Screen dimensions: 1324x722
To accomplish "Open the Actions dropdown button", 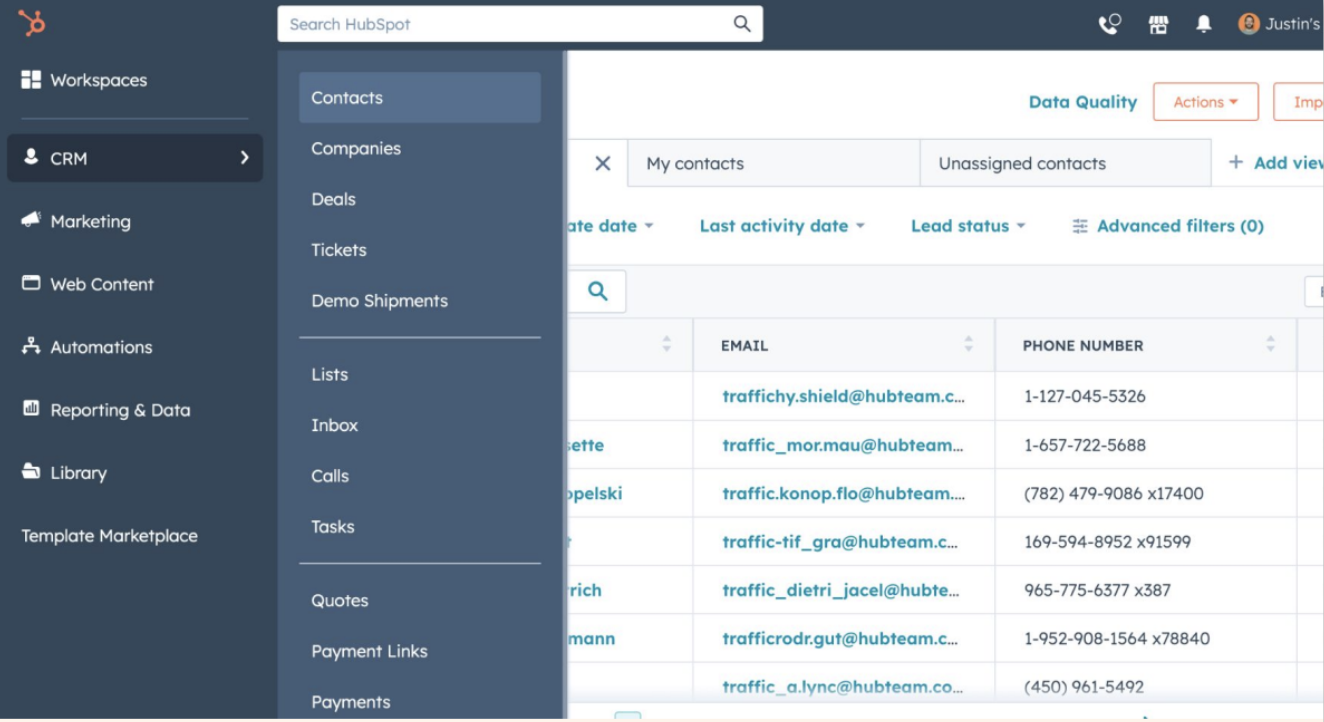I will pos(1206,102).
